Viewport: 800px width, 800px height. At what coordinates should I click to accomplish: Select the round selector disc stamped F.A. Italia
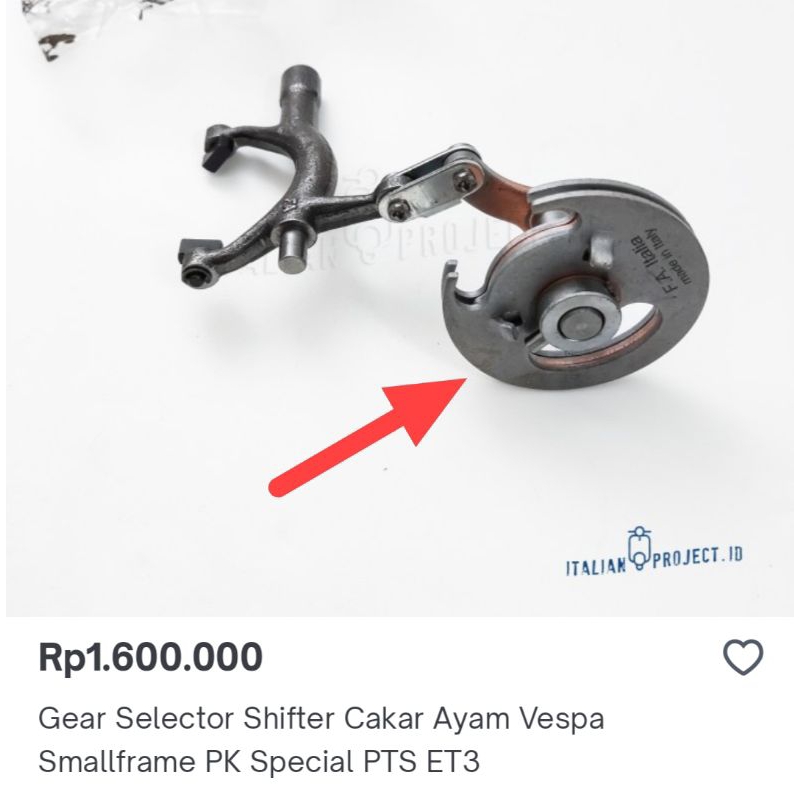pos(574,285)
